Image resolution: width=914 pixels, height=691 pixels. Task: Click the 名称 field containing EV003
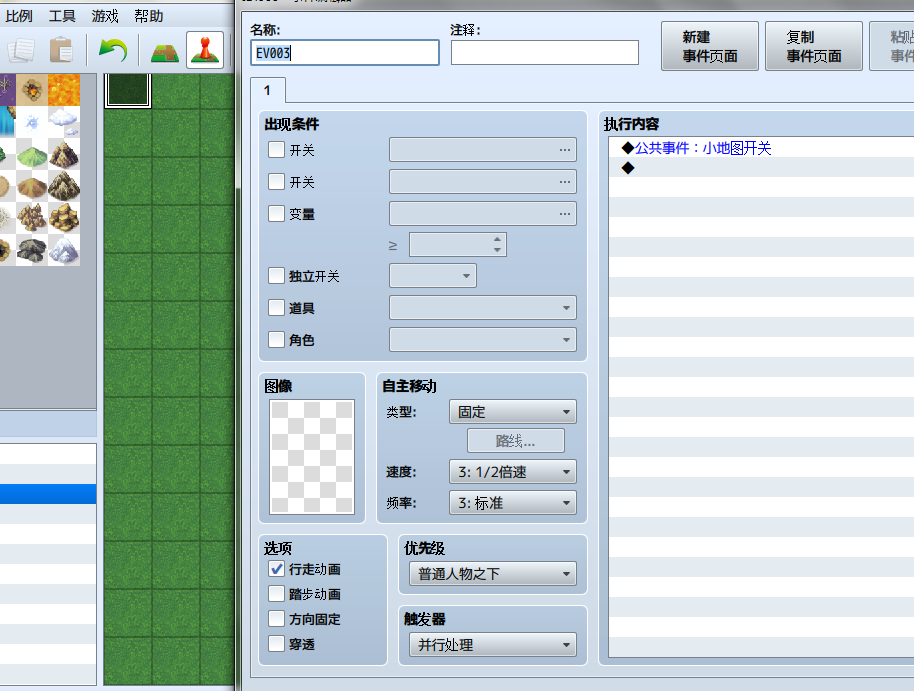pyautogui.click(x=345, y=52)
